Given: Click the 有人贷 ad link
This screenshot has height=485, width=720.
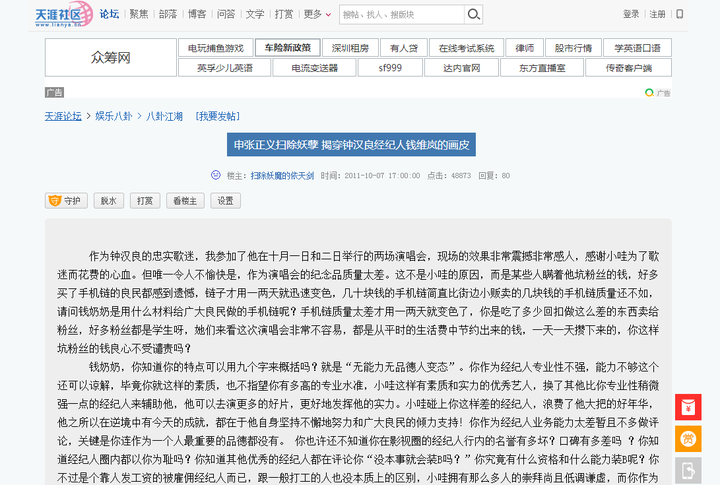Looking at the screenshot, I should point(404,48).
